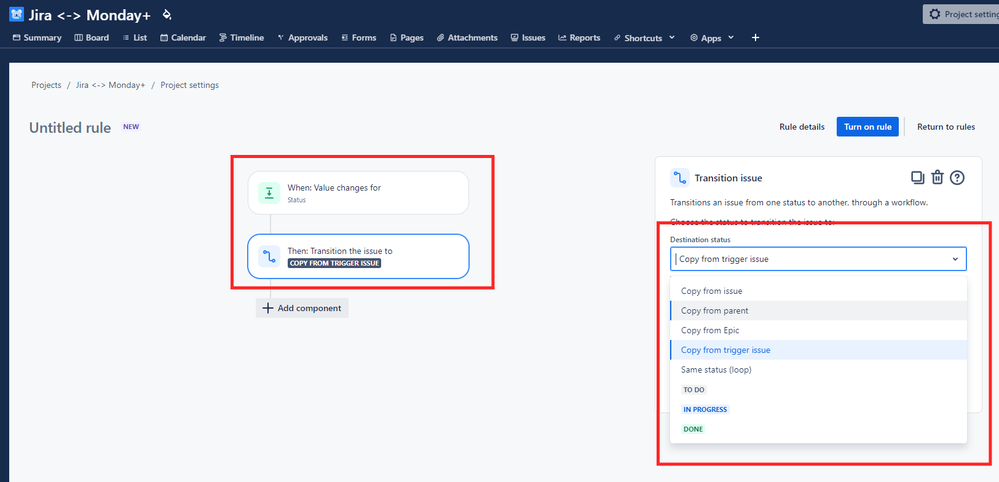999x482 pixels.
Task: Click the trash delete component icon
Action: [x=937, y=178]
